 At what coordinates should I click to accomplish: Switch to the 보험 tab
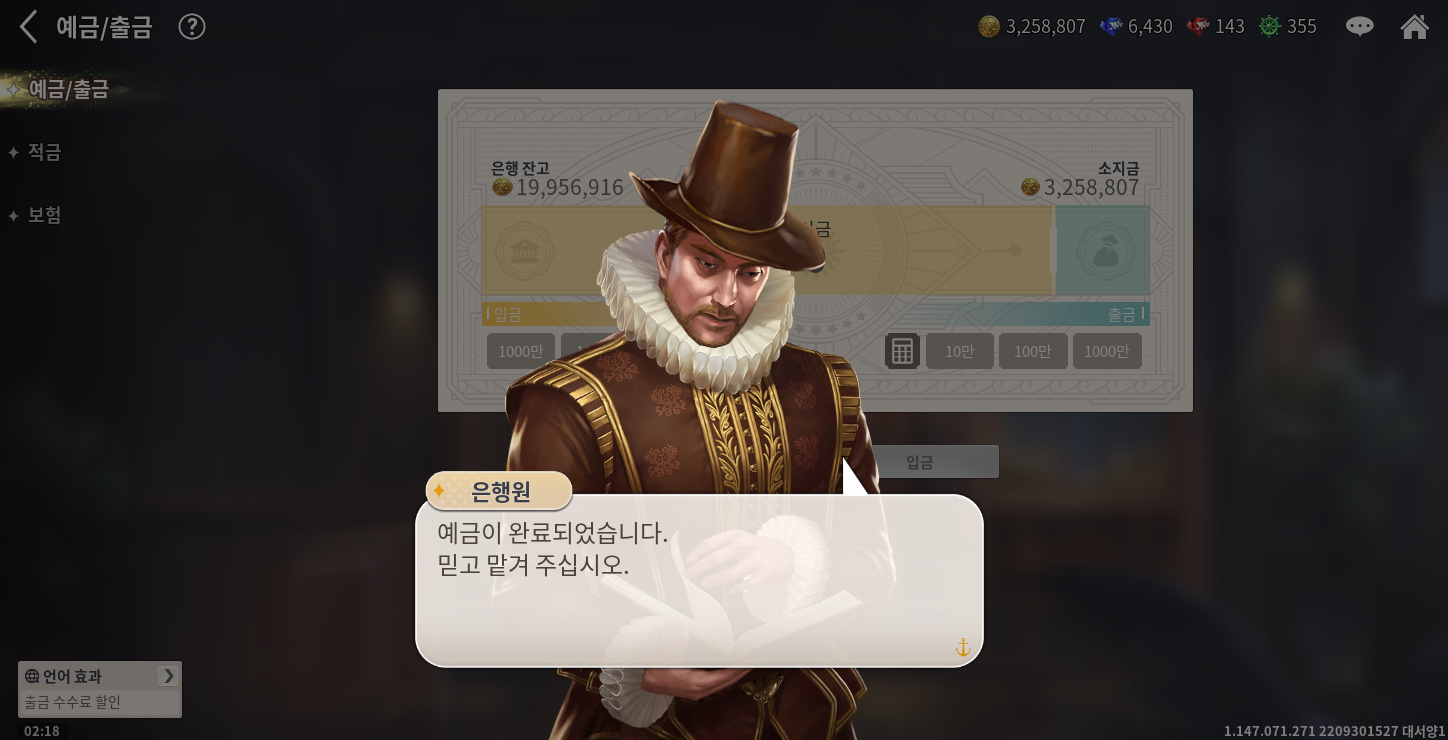tap(44, 215)
